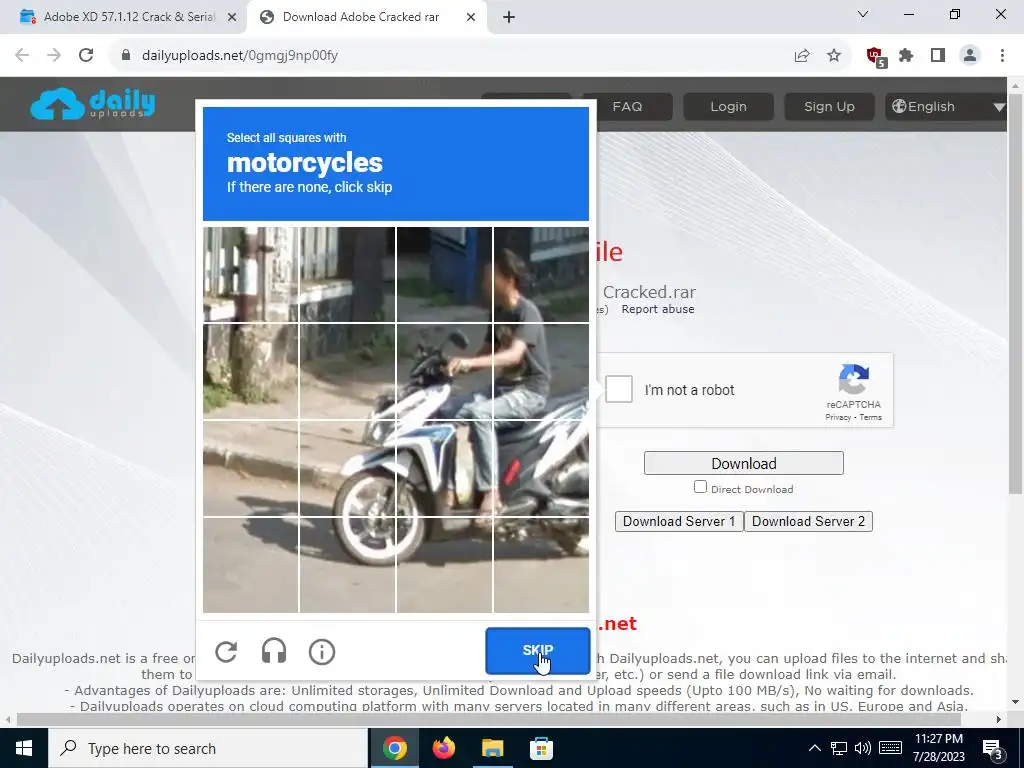Select captcha square with red tail light
Viewport: 1024px width, 768px height.
[x=541, y=468]
